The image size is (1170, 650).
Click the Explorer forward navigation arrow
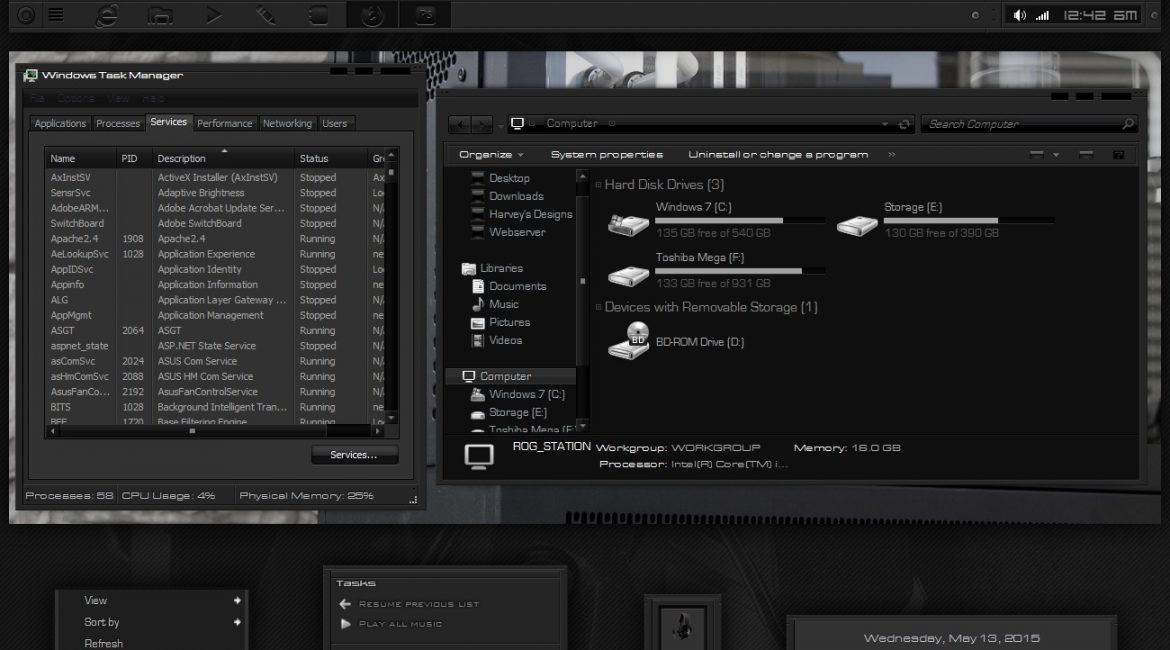click(x=482, y=124)
